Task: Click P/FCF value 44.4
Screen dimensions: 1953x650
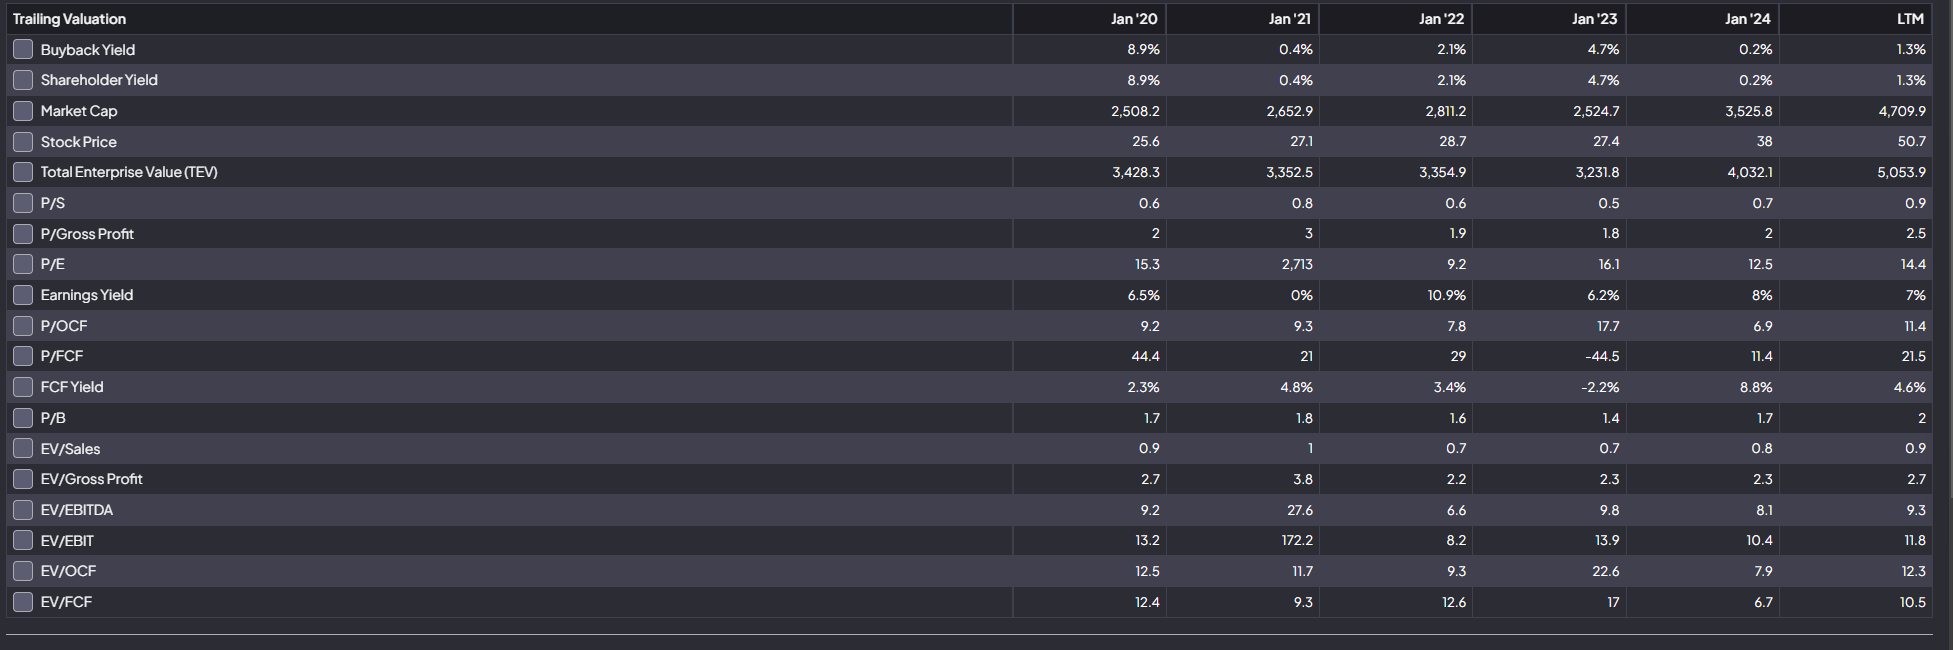Action: click(1145, 356)
